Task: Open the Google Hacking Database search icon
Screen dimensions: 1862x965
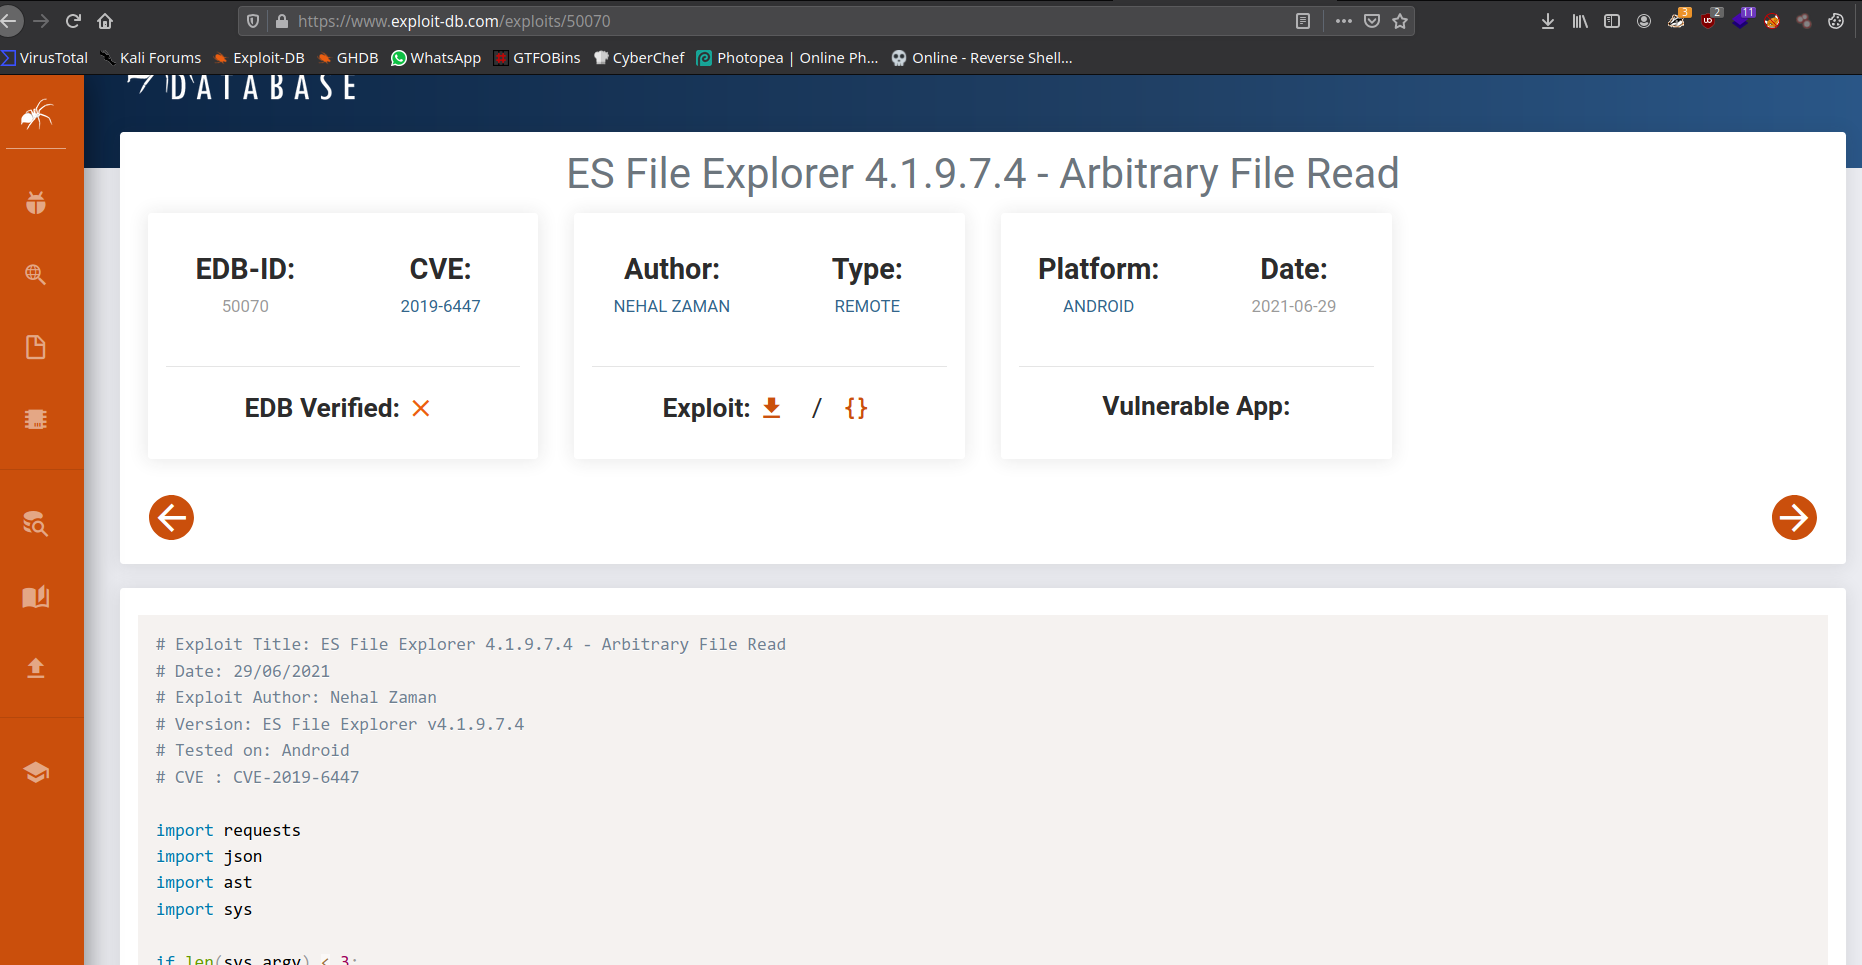Action: (x=36, y=274)
